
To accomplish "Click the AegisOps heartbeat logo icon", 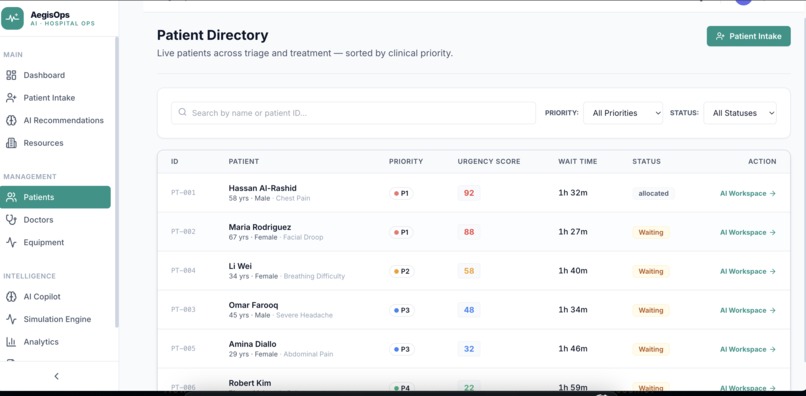I will (x=12, y=19).
